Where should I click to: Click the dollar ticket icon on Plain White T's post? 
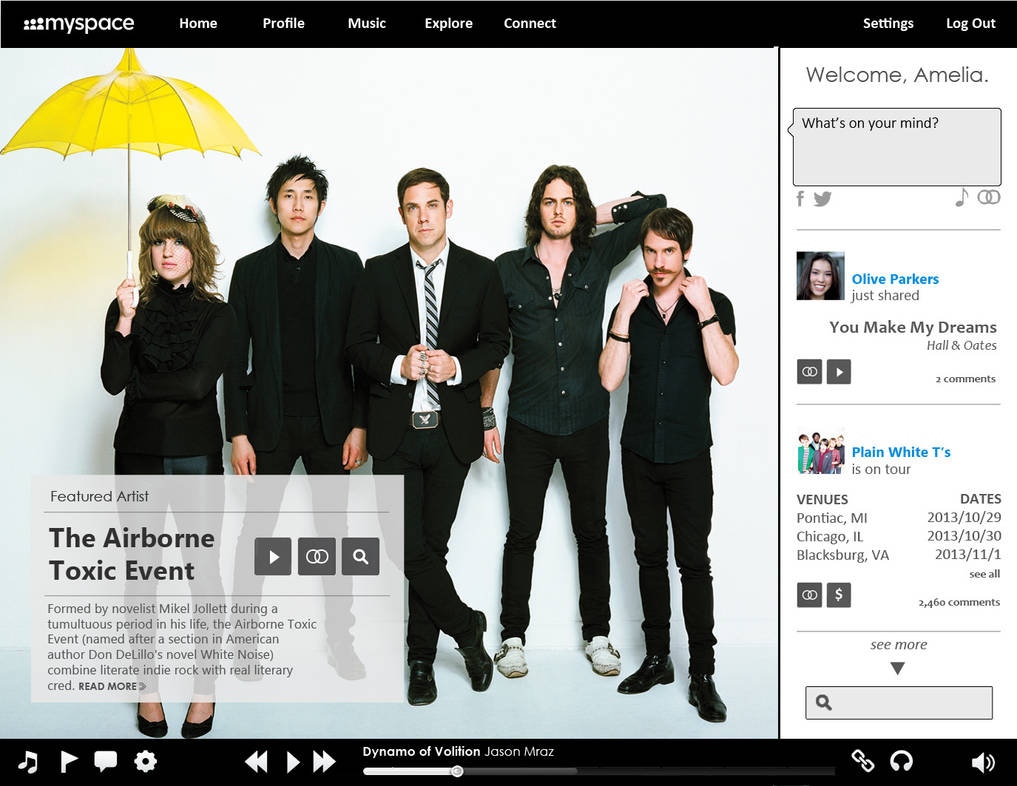(838, 594)
